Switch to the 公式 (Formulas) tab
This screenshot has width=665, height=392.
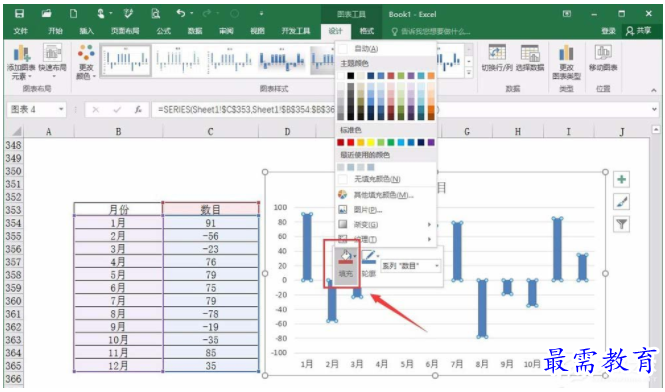tap(163, 31)
